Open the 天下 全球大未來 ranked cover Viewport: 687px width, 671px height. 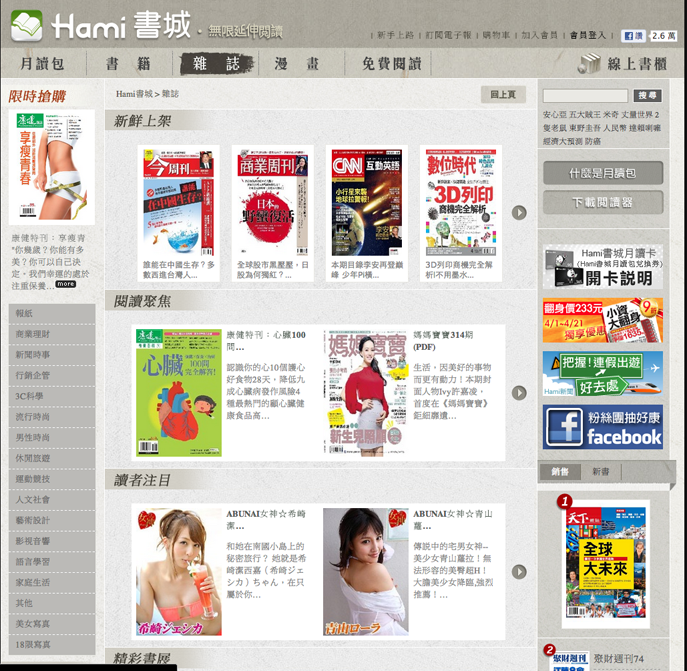606,563
